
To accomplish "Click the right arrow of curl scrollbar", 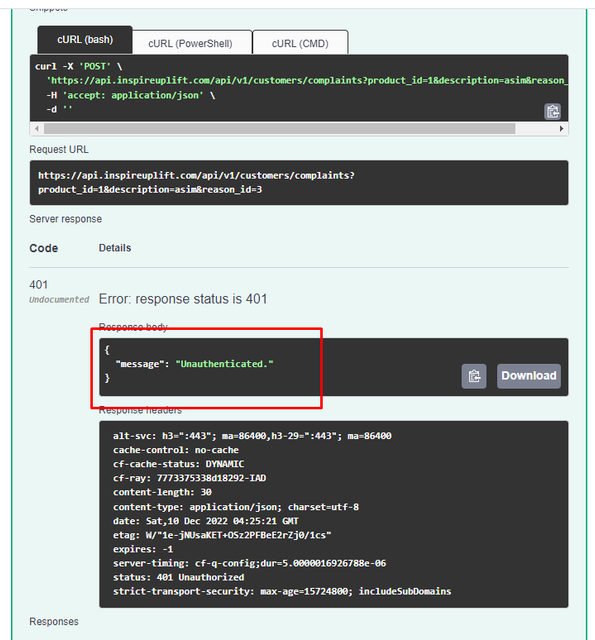I will point(562,129).
